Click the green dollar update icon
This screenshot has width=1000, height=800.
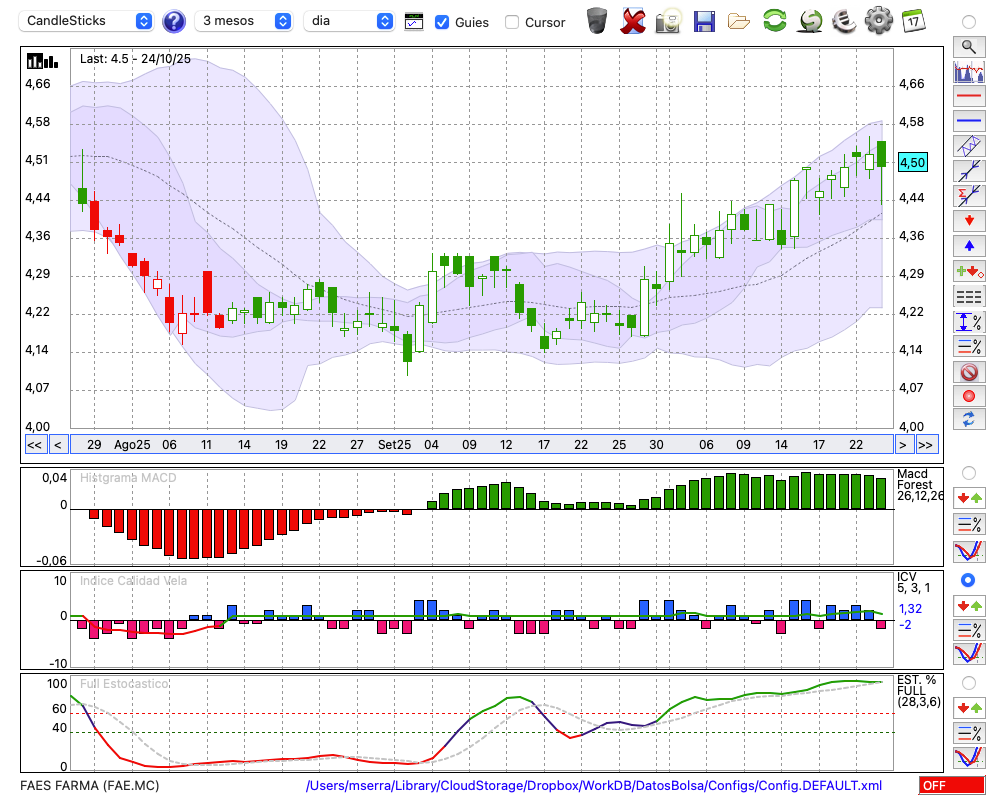tap(811, 20)
